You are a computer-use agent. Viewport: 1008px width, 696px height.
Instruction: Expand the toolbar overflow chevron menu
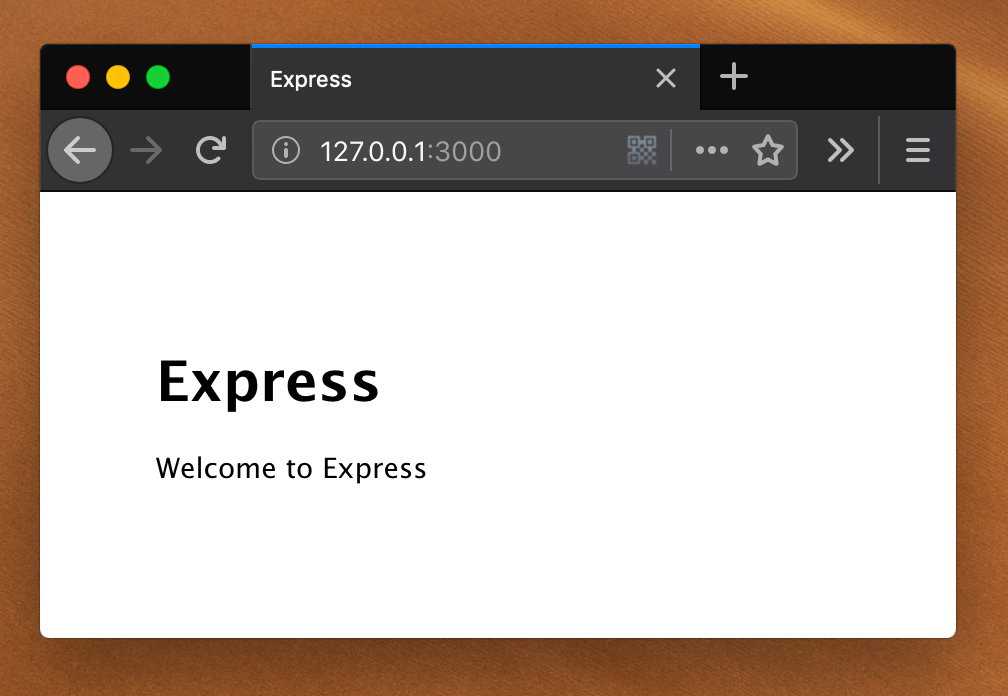[x=840, y=150]
